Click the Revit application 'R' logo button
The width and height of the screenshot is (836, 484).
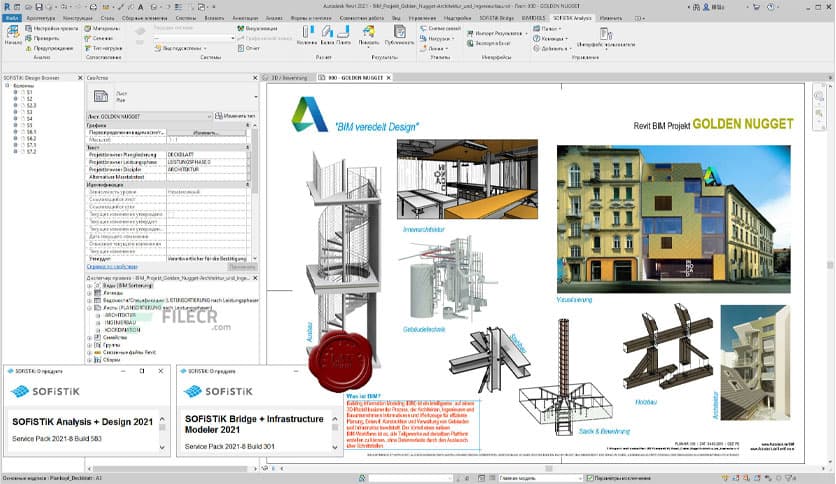coord(7,7)
